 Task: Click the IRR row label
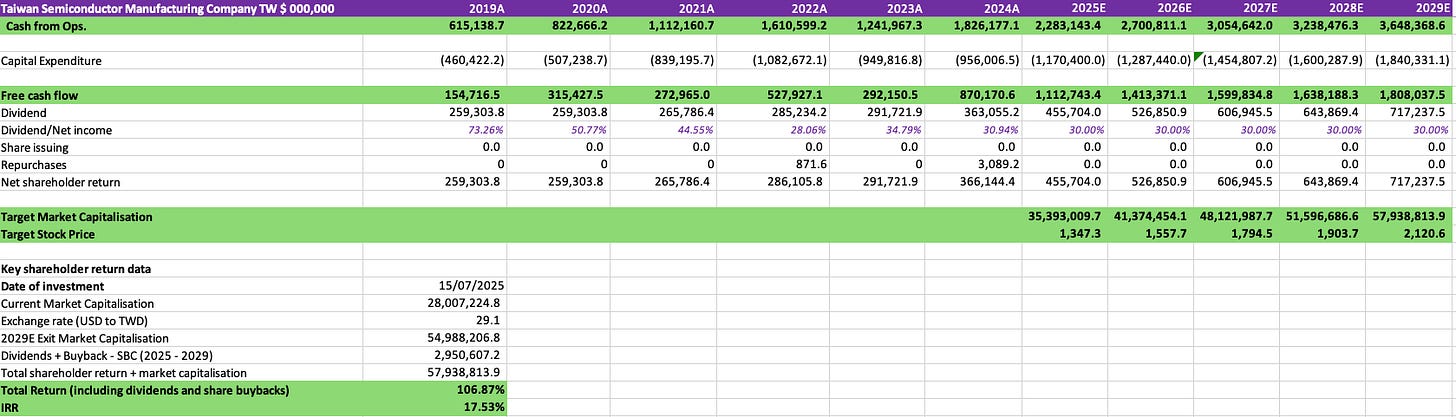[x=10, y=406]
